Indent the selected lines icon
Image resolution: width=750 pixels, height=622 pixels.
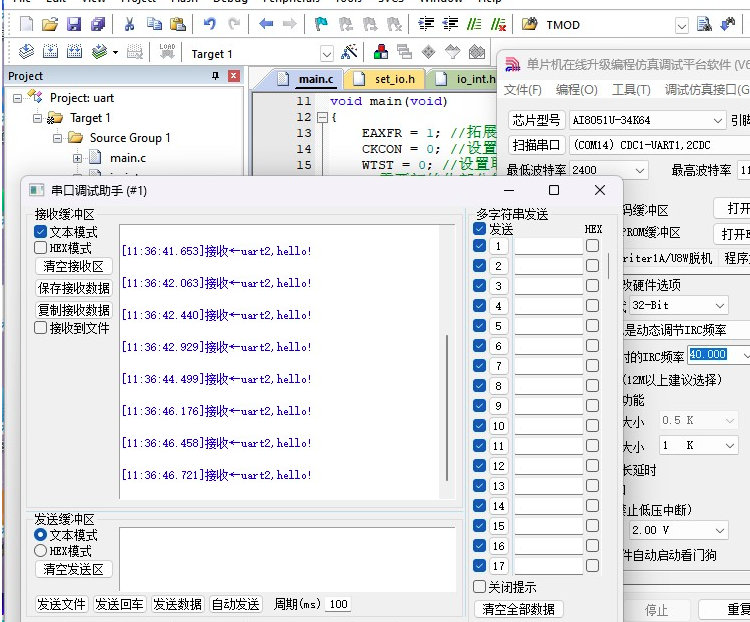pos(426,24)
